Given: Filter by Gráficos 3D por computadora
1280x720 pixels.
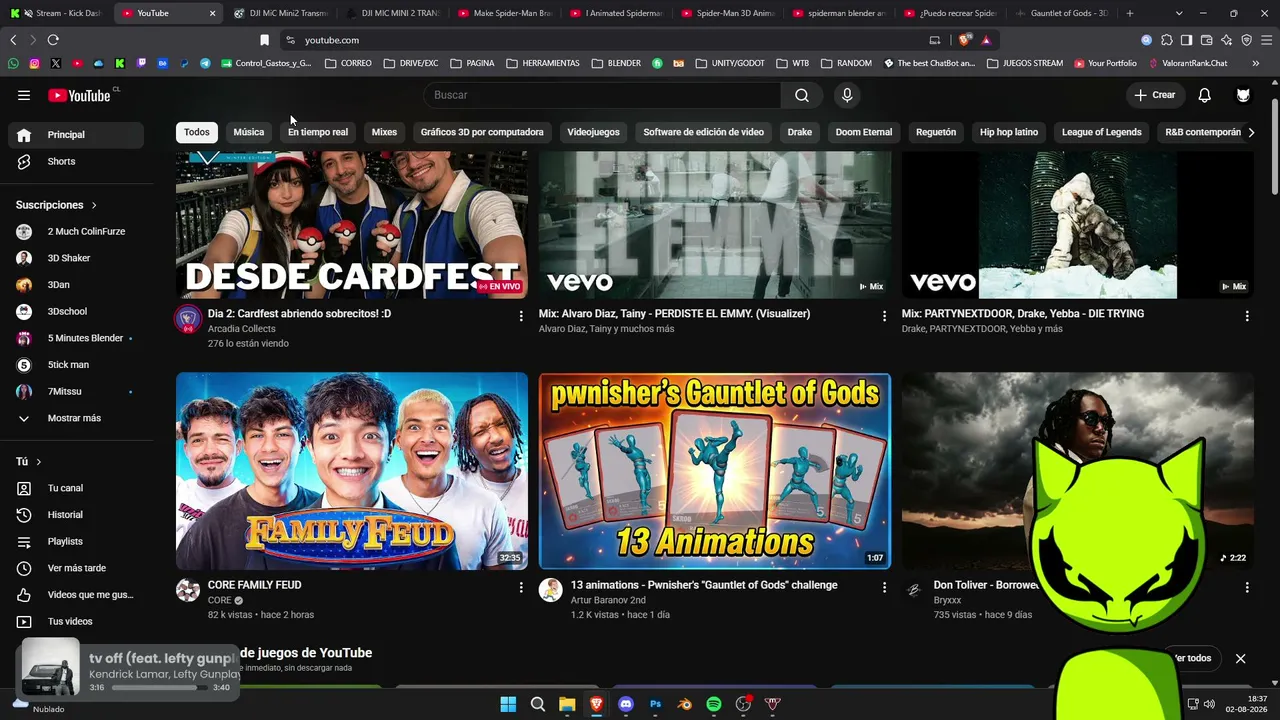Looking at the screenshot, I should [x=482, y=132].
